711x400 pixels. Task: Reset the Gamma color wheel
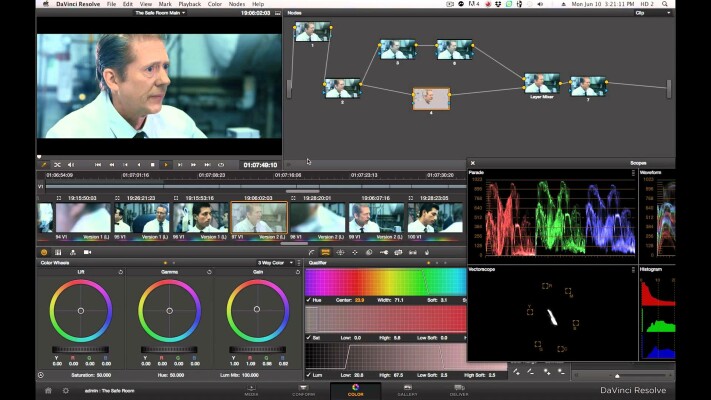209,272
